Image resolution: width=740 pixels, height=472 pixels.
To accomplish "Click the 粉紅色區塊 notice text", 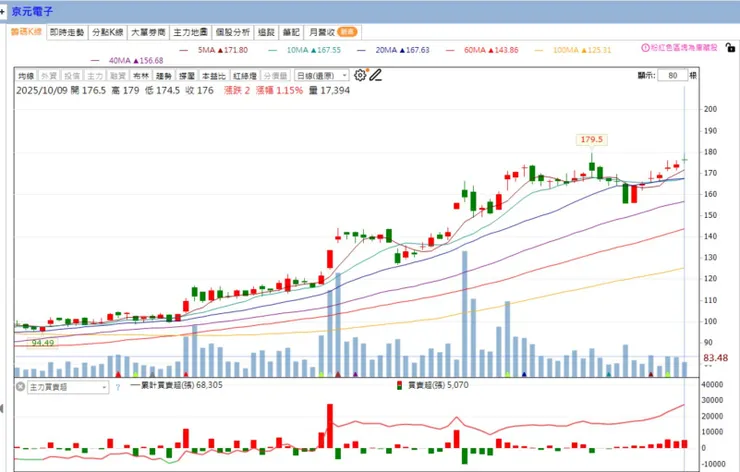I will pyautogui.click(x=684, y=48).
